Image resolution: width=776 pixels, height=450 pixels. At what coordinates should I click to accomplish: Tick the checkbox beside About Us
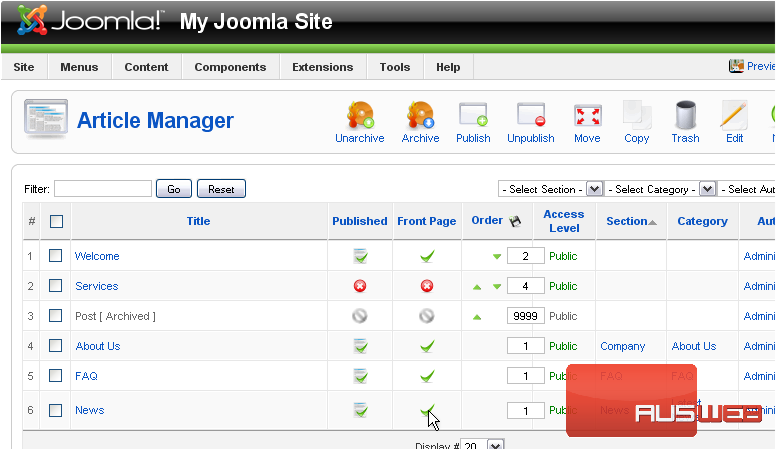pos(56,346)
